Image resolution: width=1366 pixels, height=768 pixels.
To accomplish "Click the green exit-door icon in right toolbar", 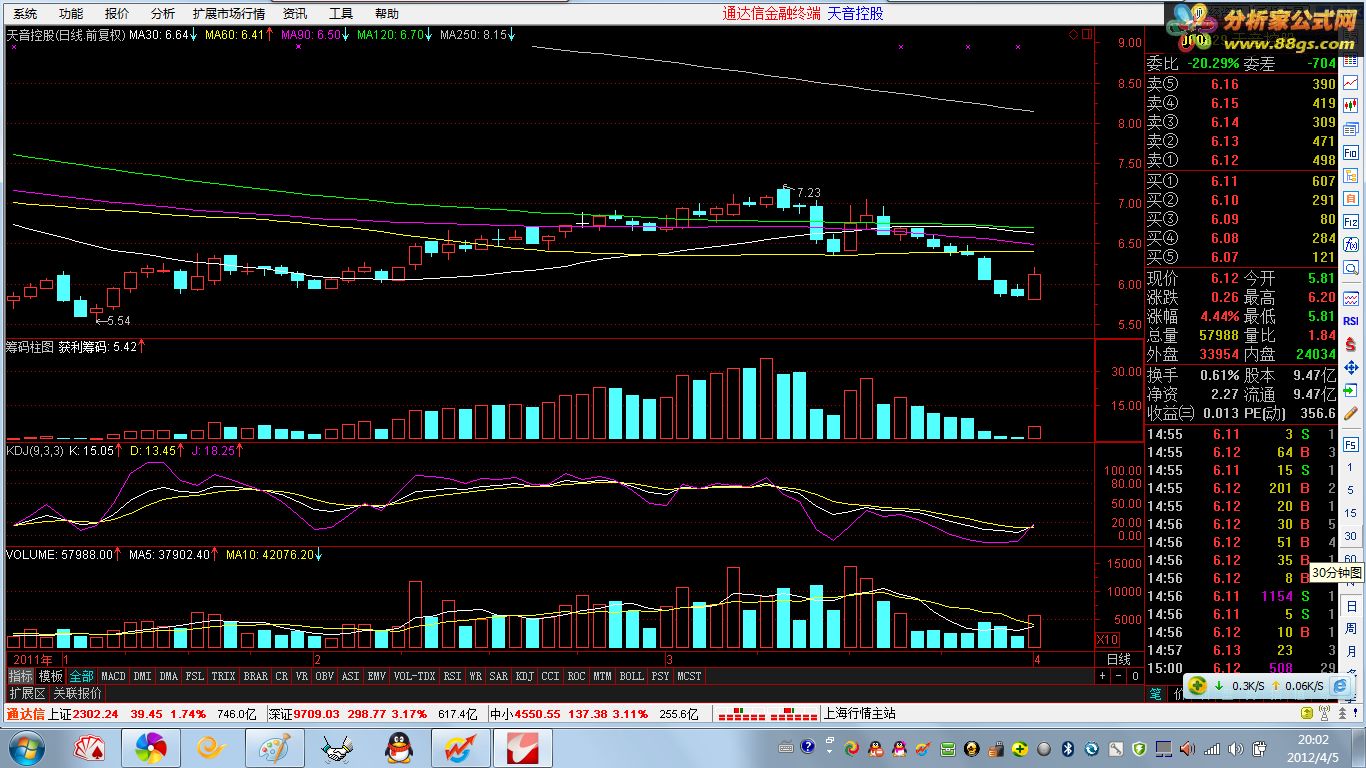I will pyautogui.click(x=1351, y=389).
